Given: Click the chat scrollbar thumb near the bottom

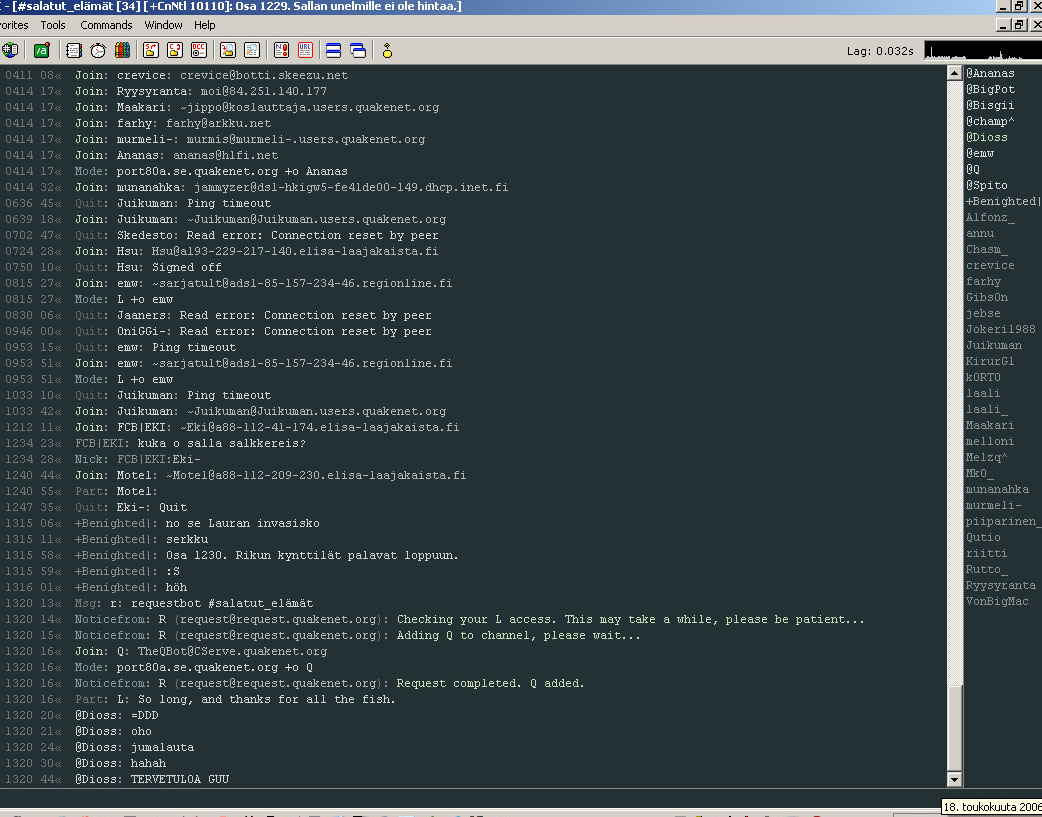Looking at the screenshot, I should (954, 729).
